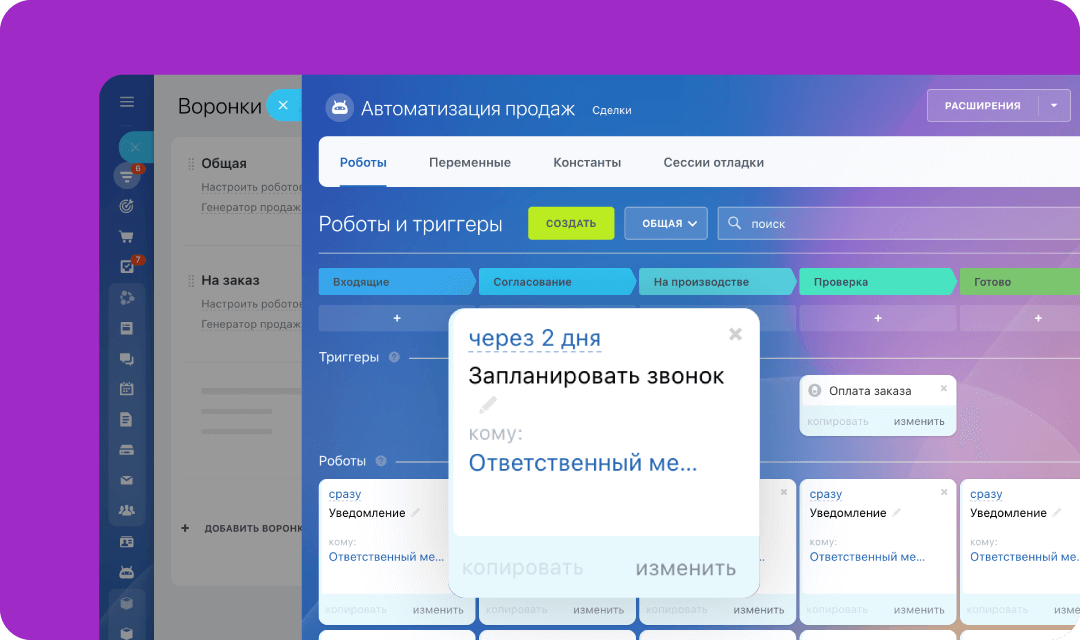Click the drag handle of Общая funnel

191,164
